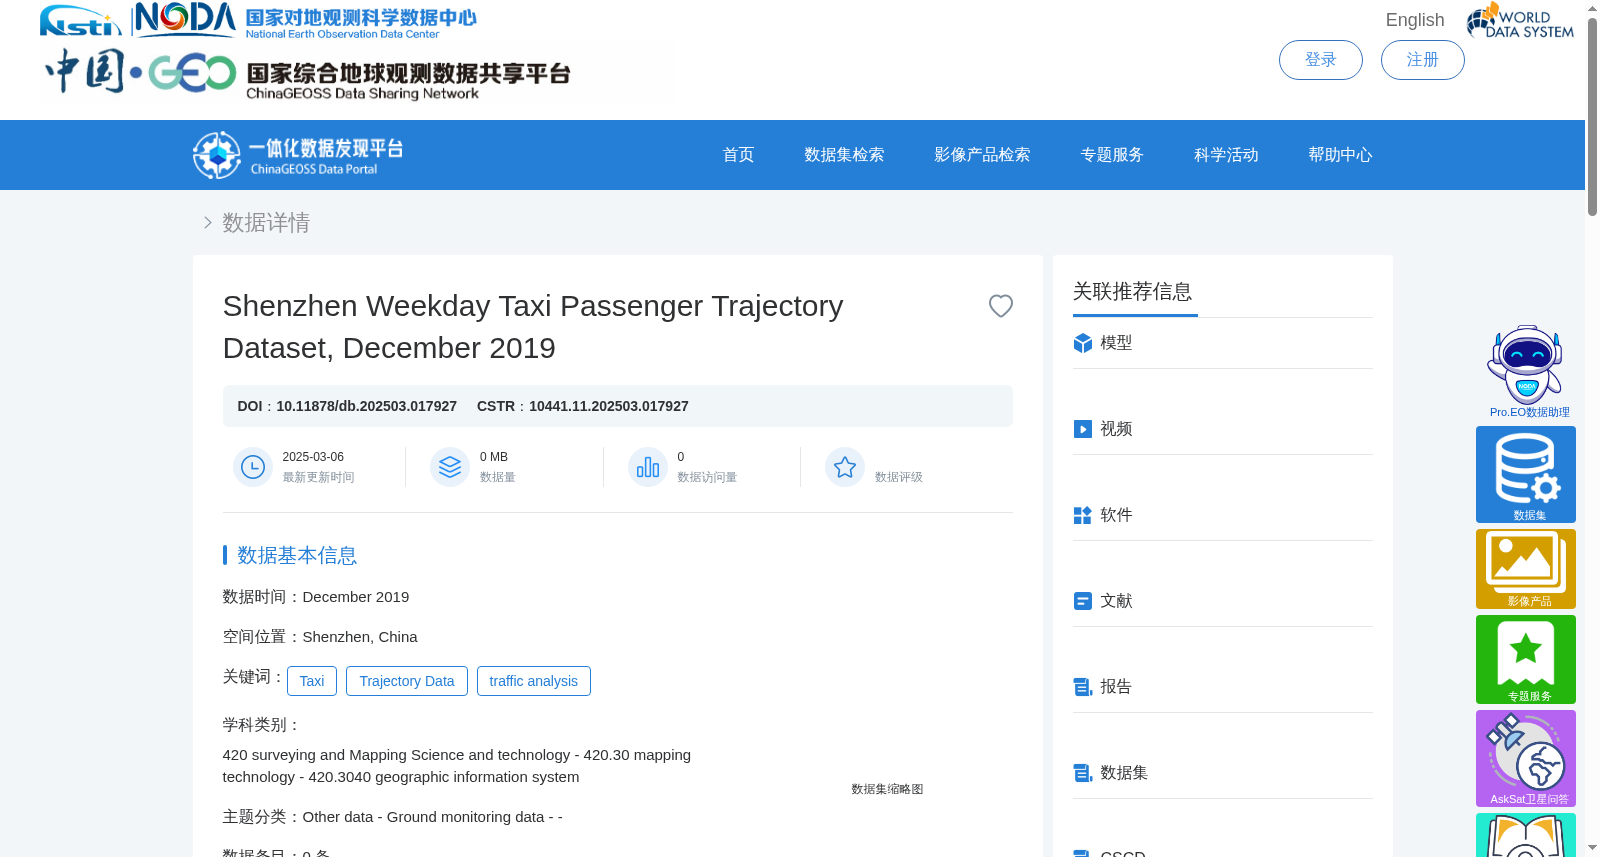Click the Taxi keyword tag
The height and width of the screenshot is (857, 1600).
312,681
